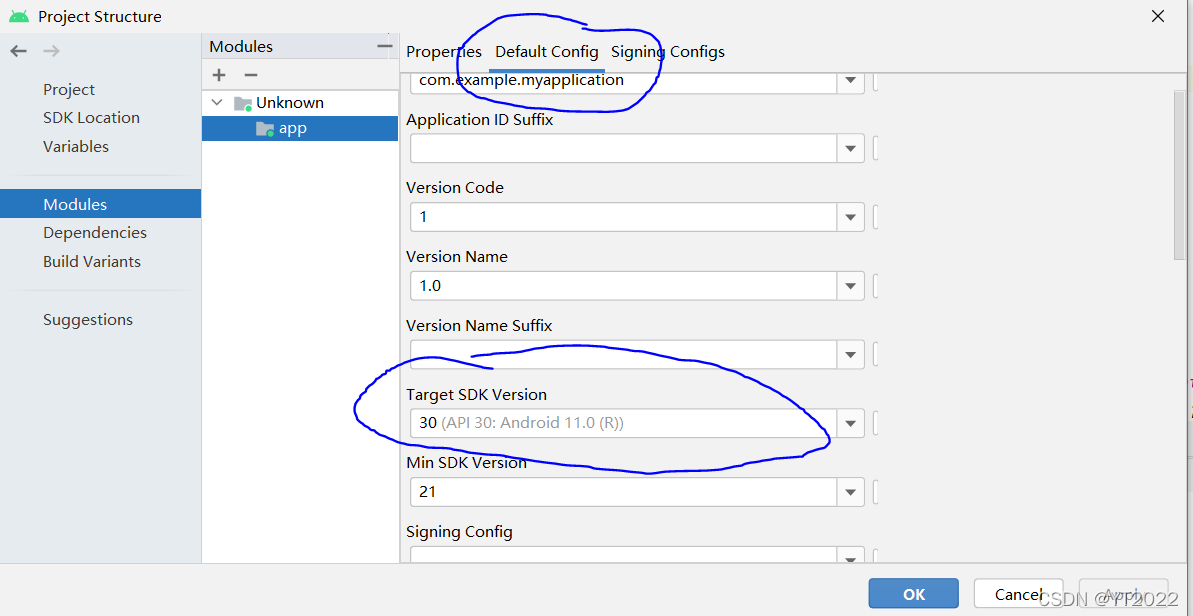
Task: Open the Version Code dropdown arrow
Action: pyautogui.click(x=851, y=217)
